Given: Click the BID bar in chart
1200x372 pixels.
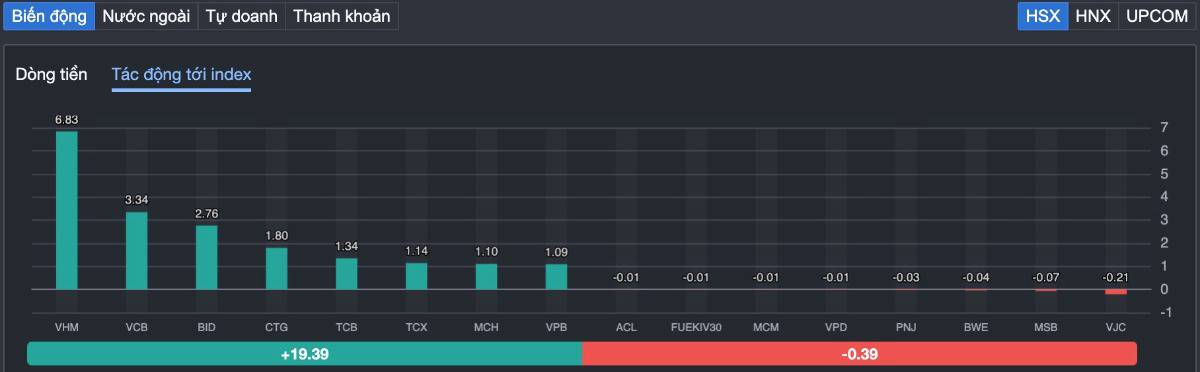Looking at the screenshot, I should [206, 257].
